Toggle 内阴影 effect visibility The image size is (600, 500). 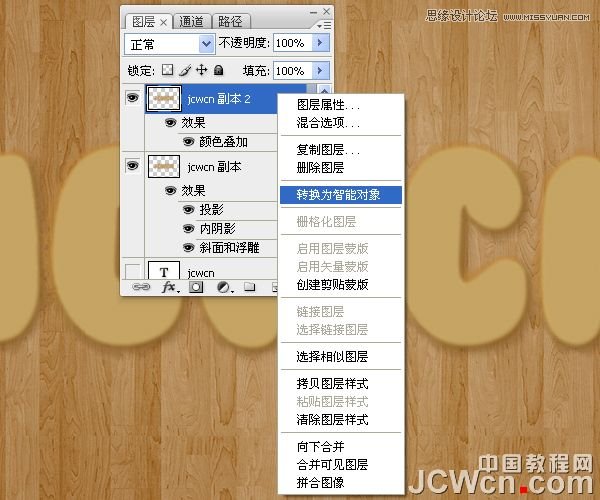click(188, 228)
